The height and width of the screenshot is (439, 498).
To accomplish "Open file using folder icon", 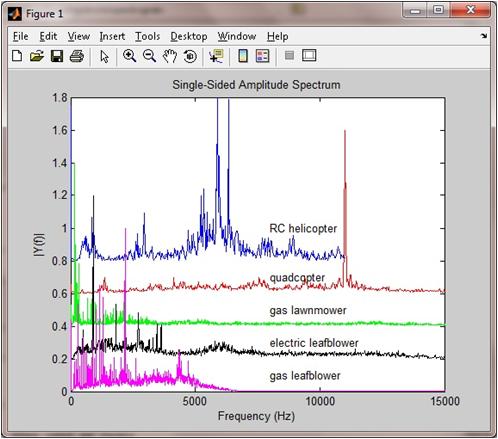I will [37, 56].
